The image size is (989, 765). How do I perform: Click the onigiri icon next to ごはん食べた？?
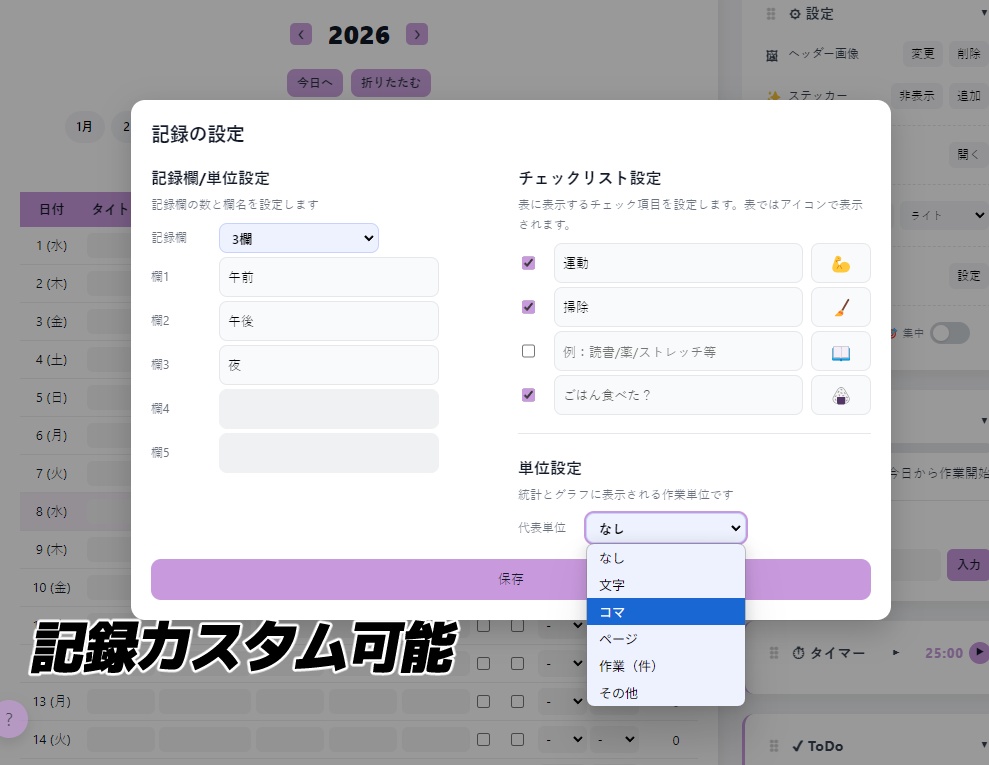coord(840,395)
